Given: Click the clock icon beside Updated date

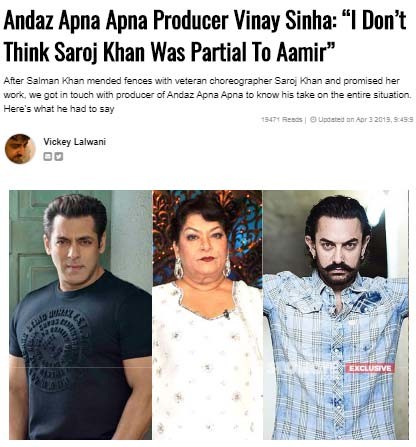Looking at the screenshot, I should click(313, 119).
